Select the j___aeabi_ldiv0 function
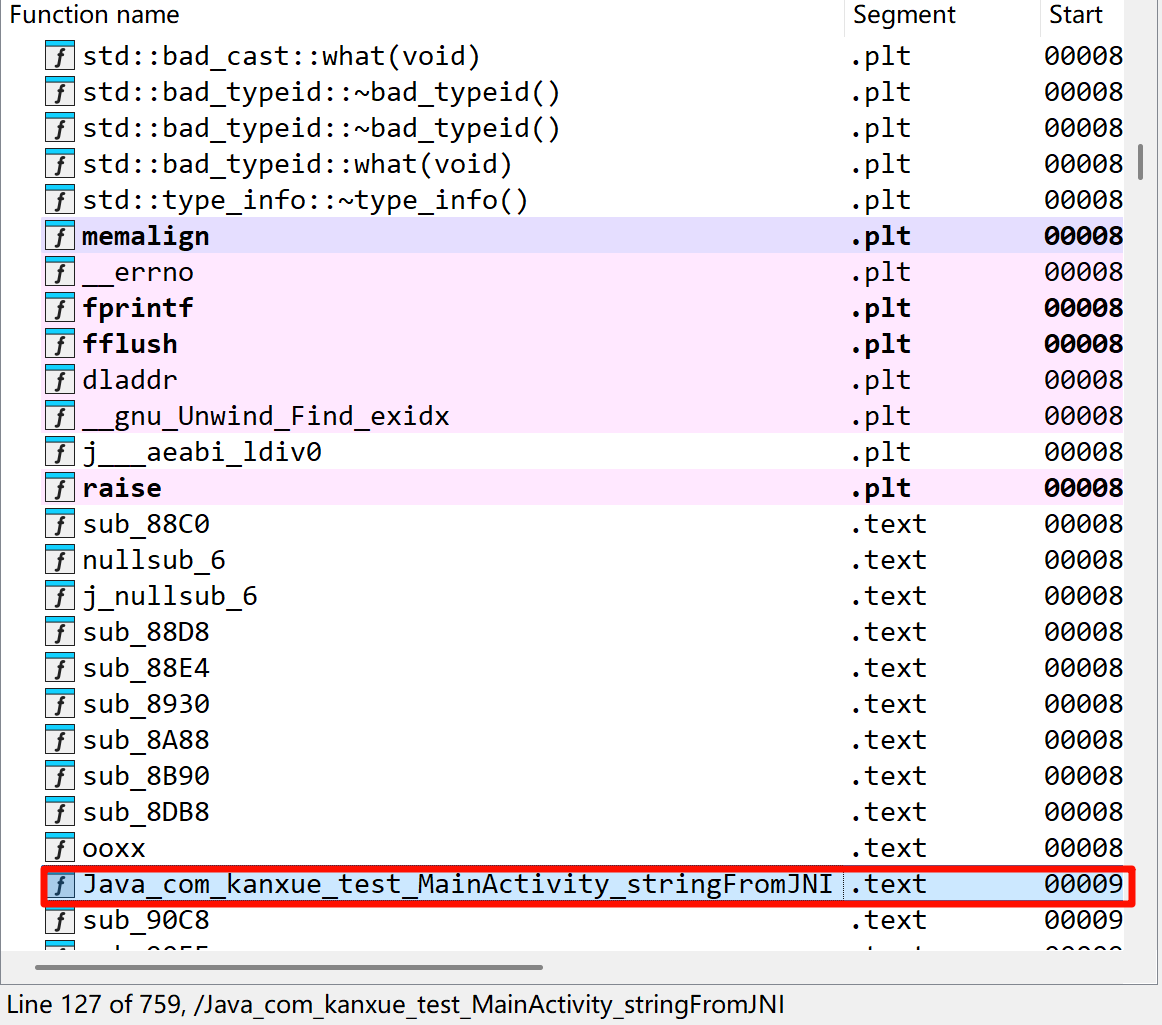The image size is (1162, 1025). pyautogui.click(x=202, y=453)
